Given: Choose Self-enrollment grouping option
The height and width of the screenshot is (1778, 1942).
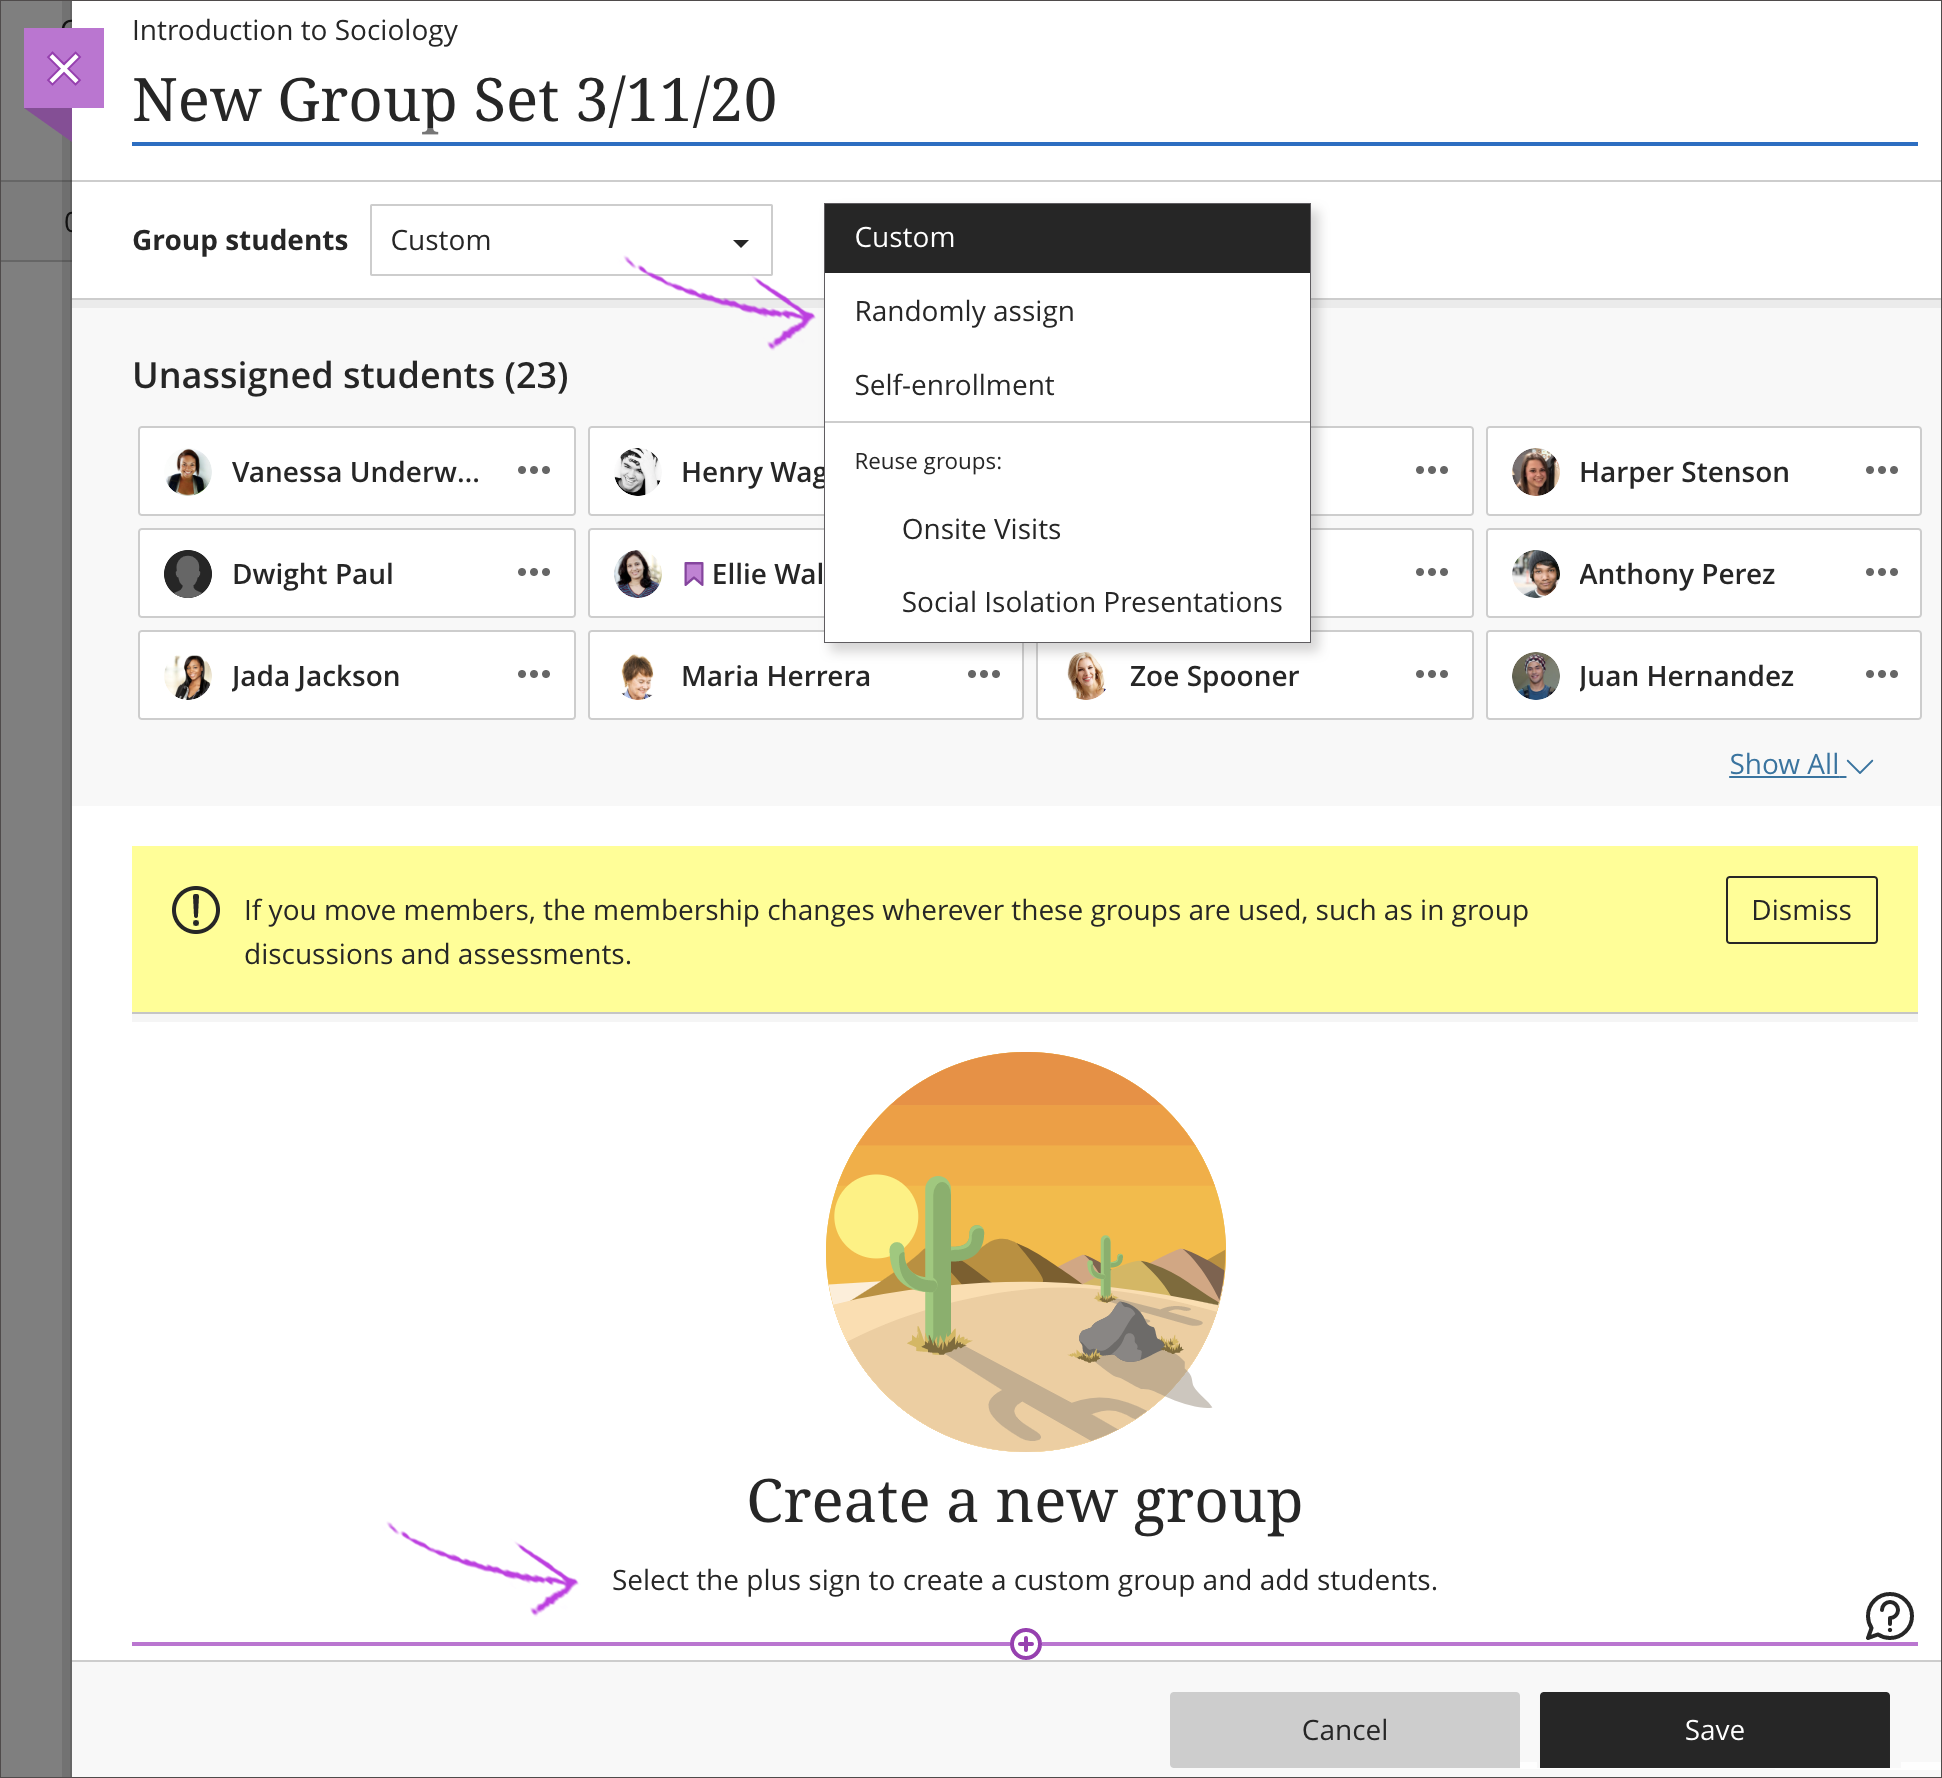Looking at the screenshot, I should point(953,384).
